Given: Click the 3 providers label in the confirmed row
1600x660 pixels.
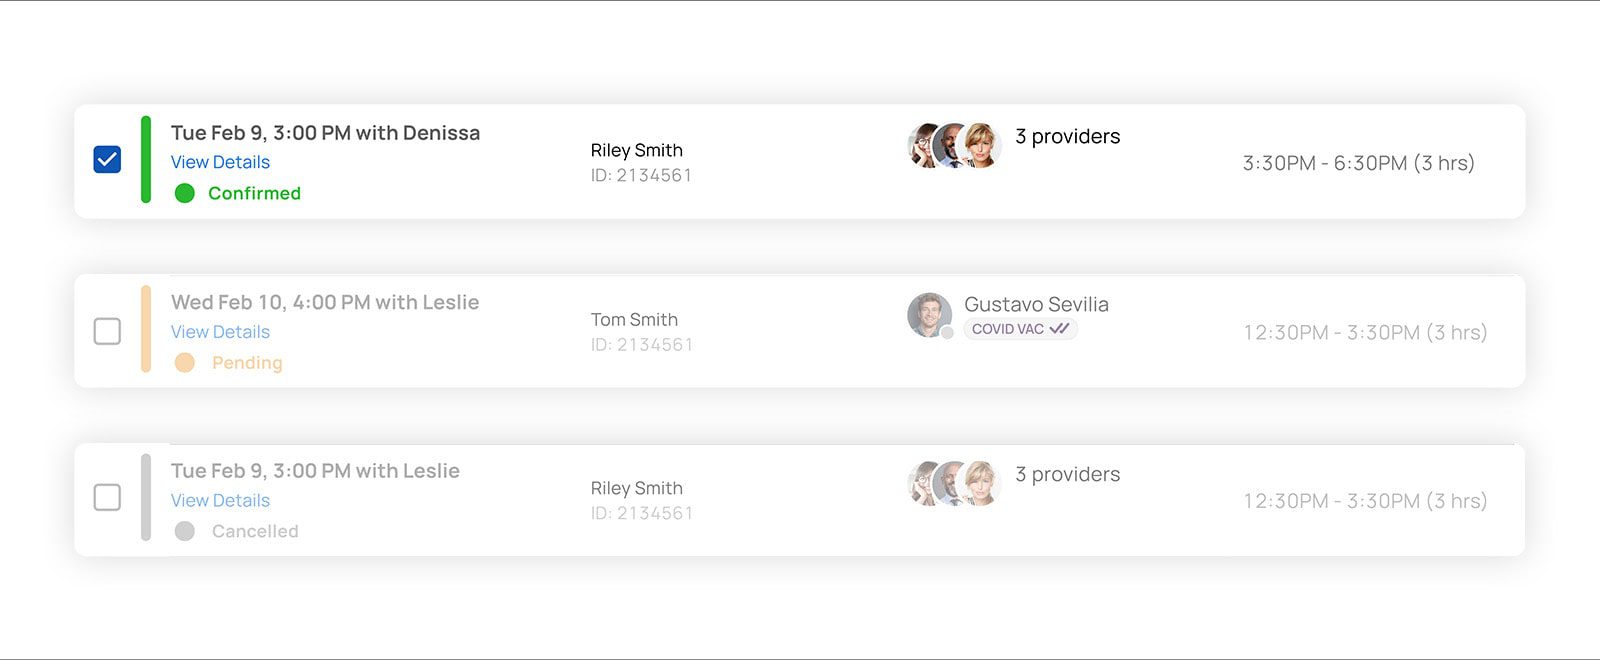Looking at the screenshot, I should tap(1067, 136).
